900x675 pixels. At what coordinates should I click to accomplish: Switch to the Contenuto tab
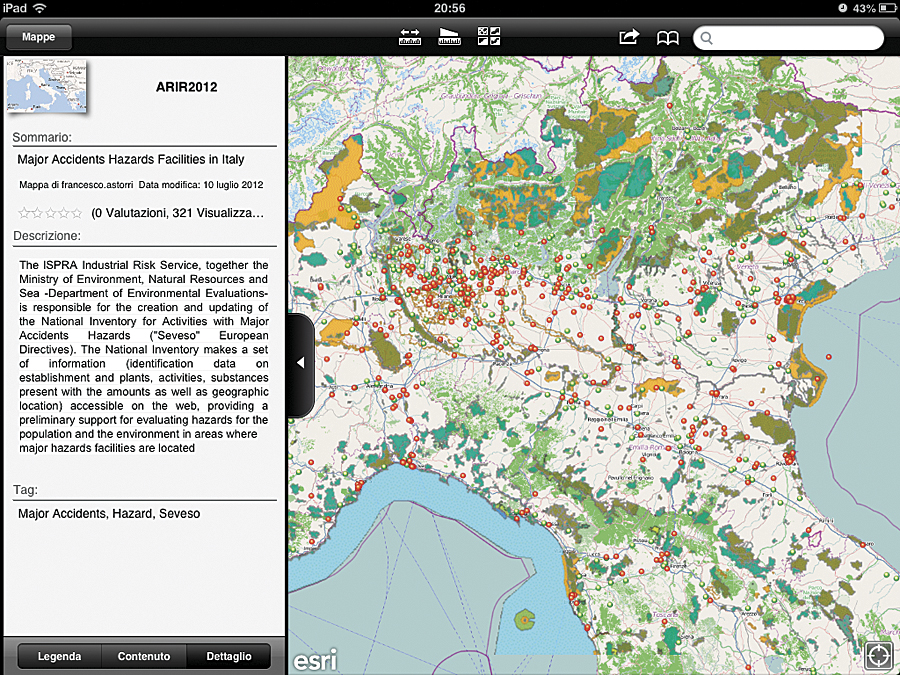coord(144,656)
